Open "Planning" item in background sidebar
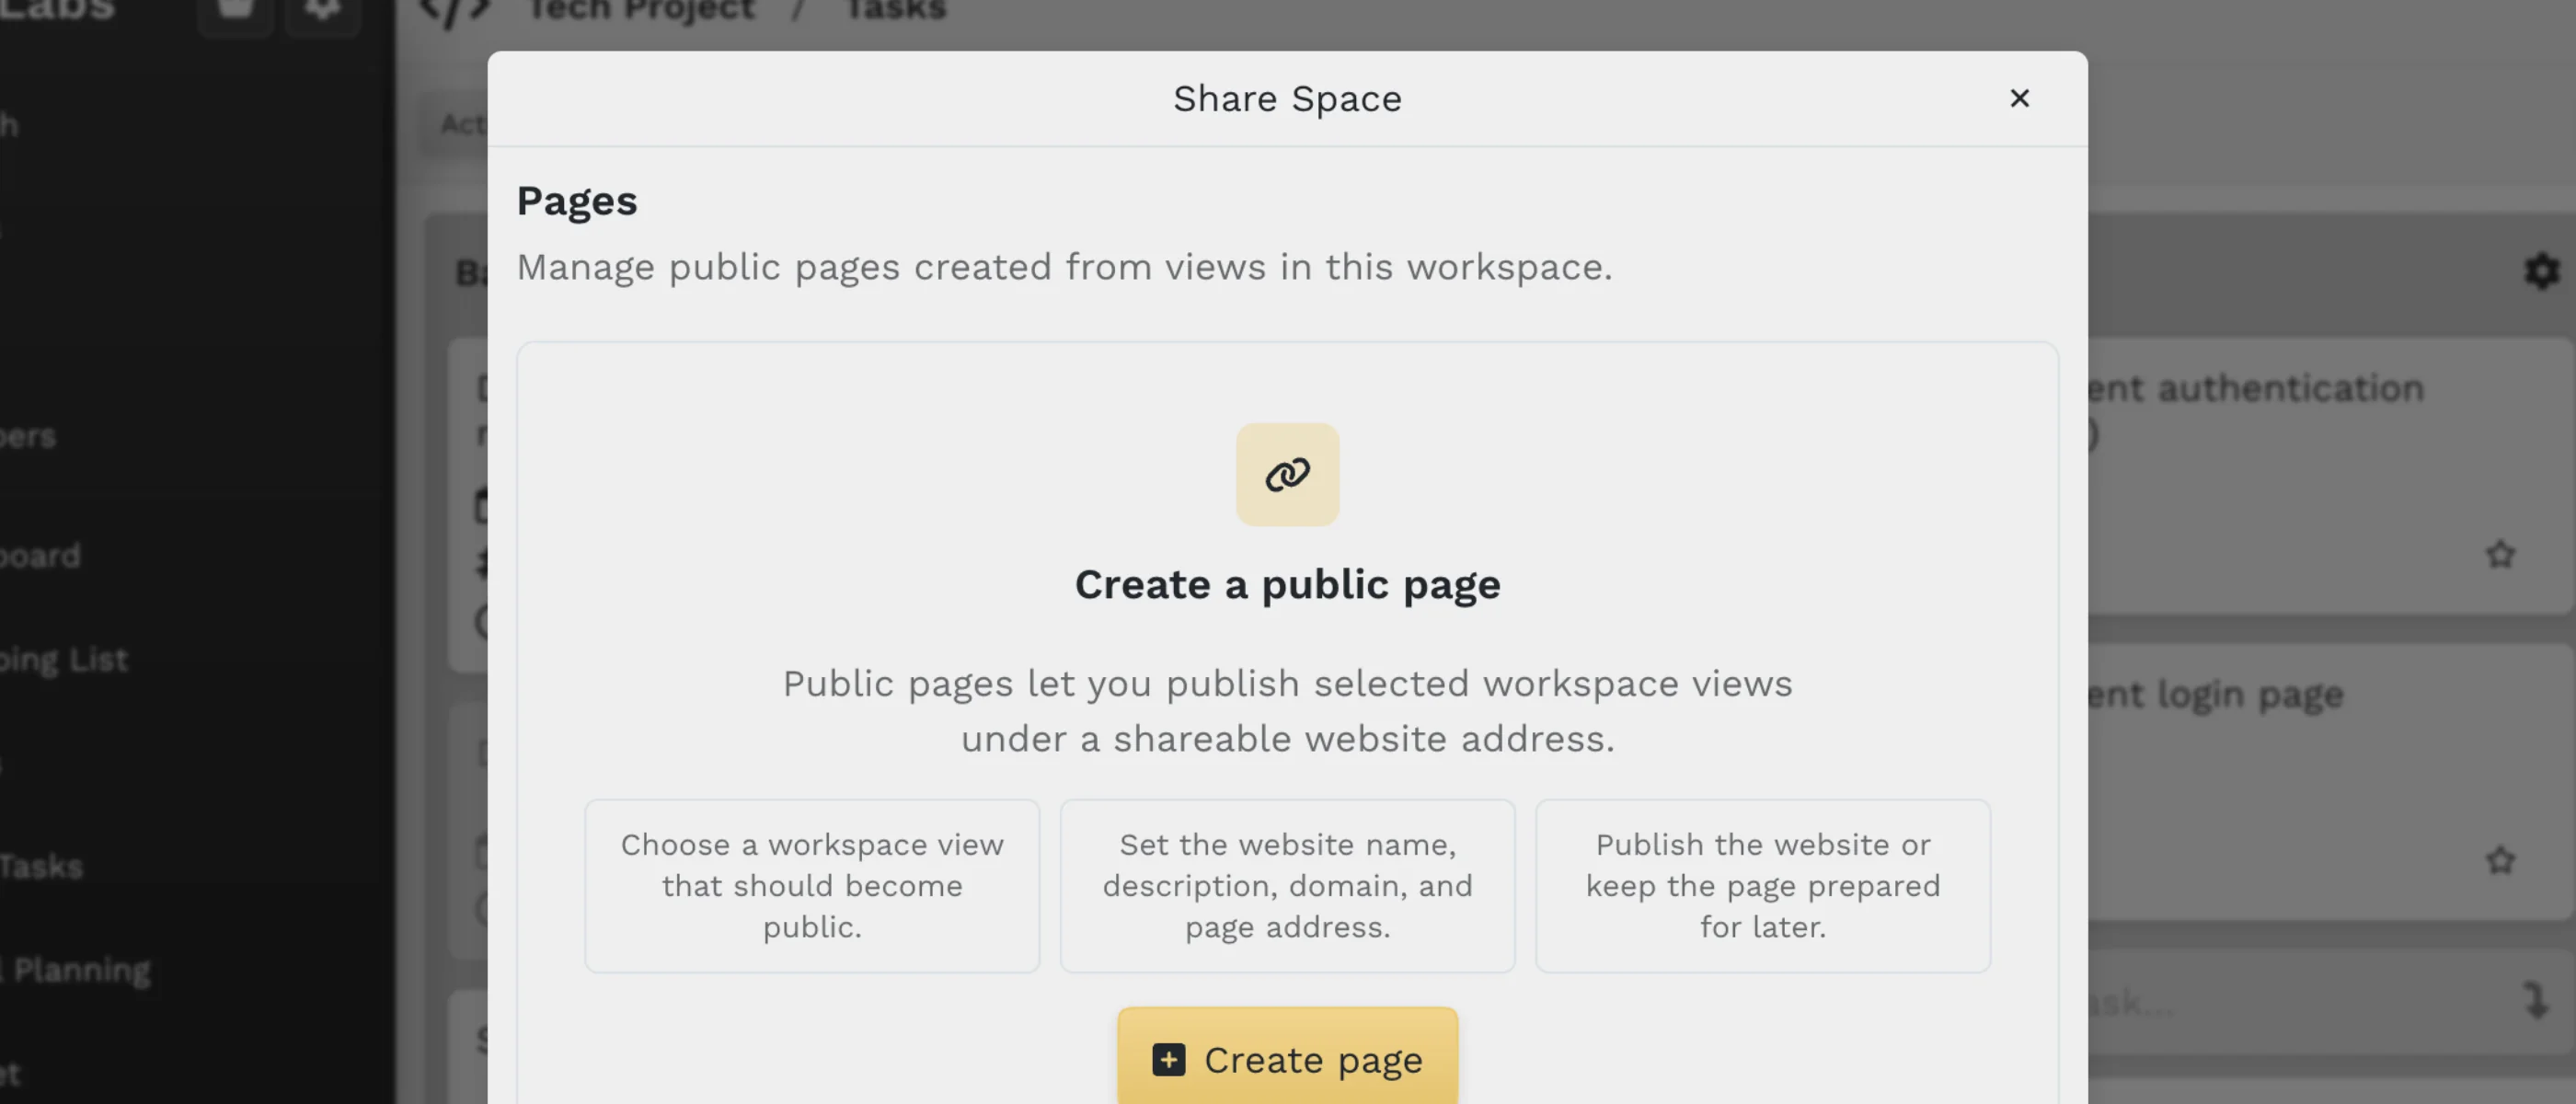The width and height of the screenshot is (2576, 1104). tap(75, 970)
